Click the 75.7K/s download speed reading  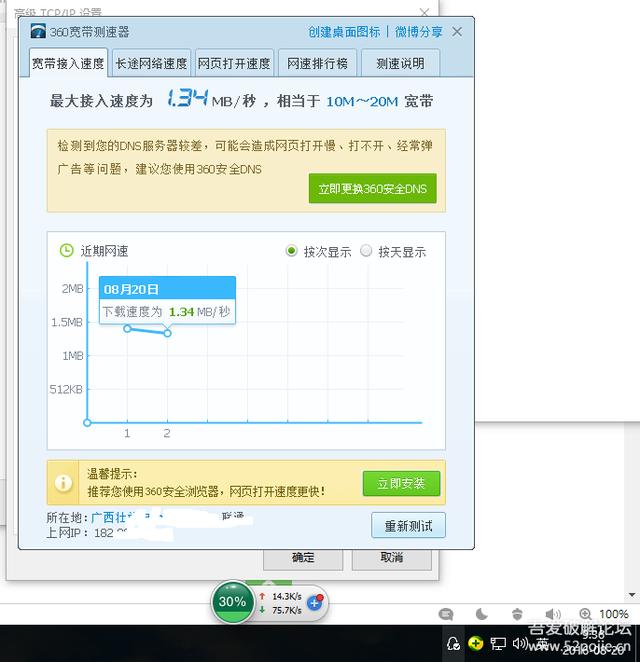point(287,610)
